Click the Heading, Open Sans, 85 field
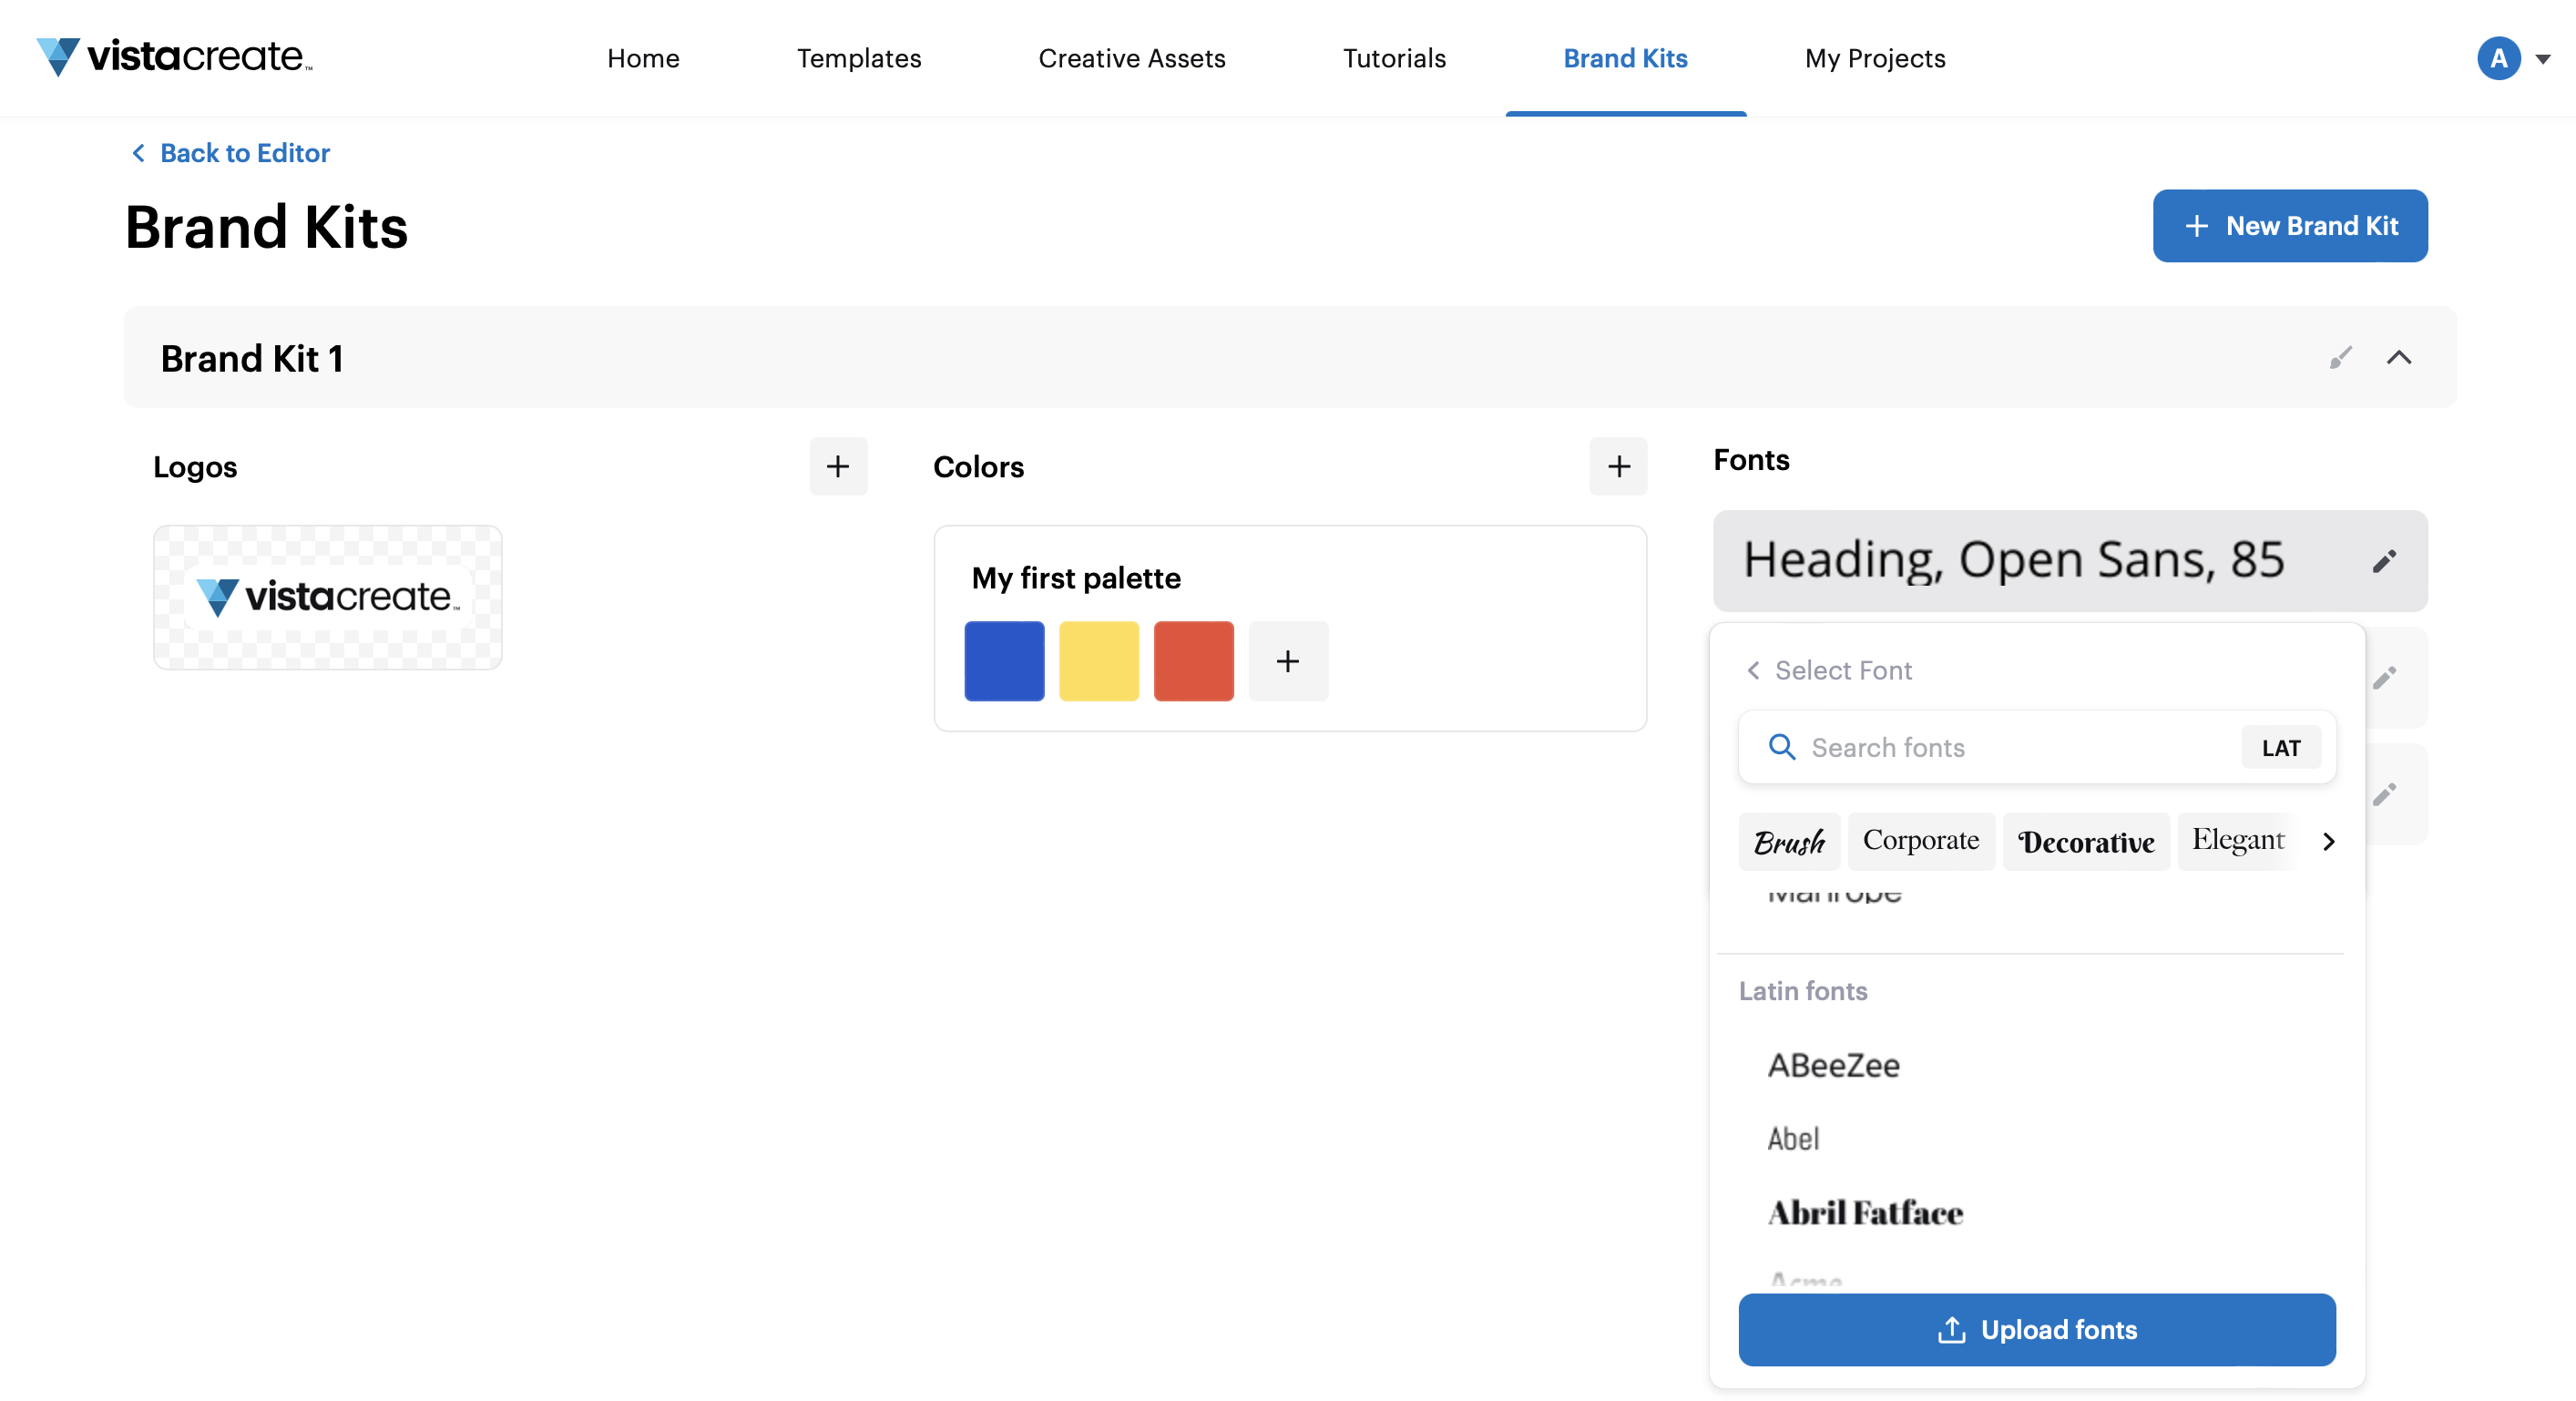Screen dimensions: 2576x1401 pyautogui.click(x=2070, y=561)
